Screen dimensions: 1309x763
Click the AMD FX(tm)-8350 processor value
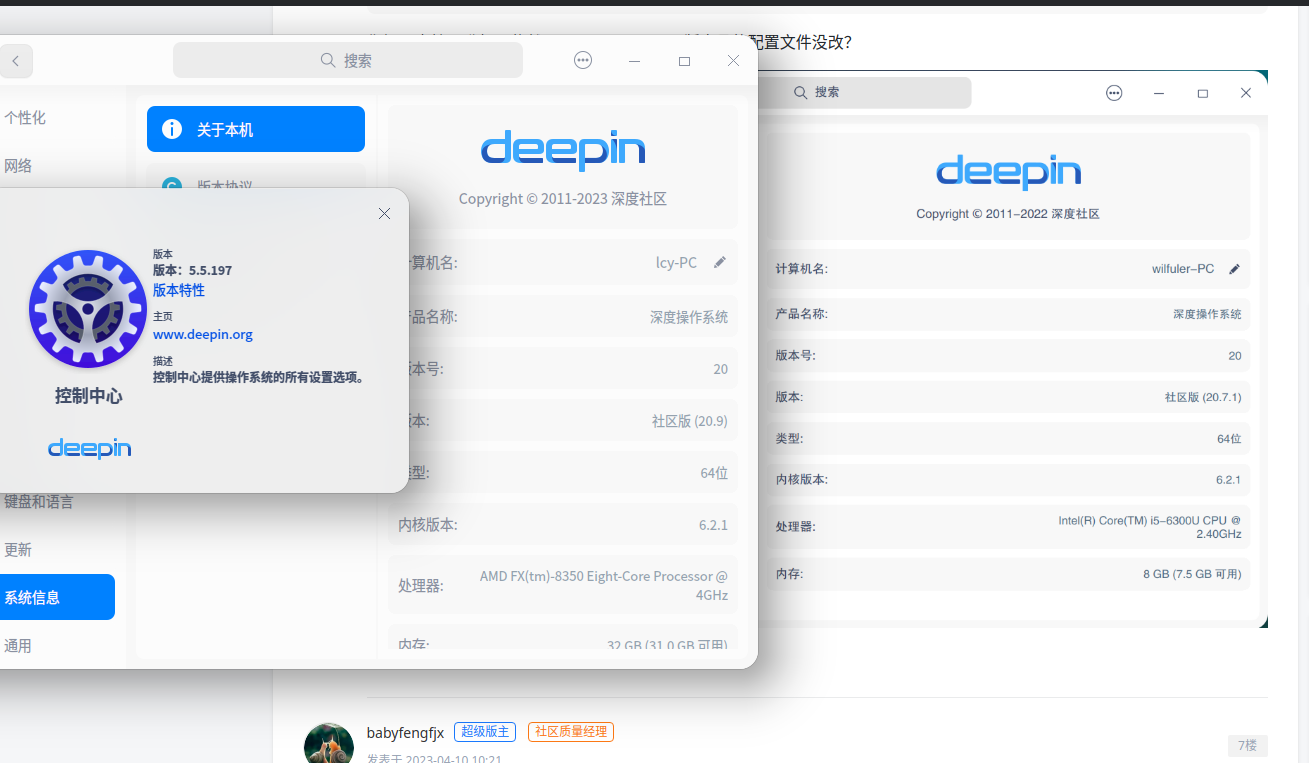[x=604, y=585]
